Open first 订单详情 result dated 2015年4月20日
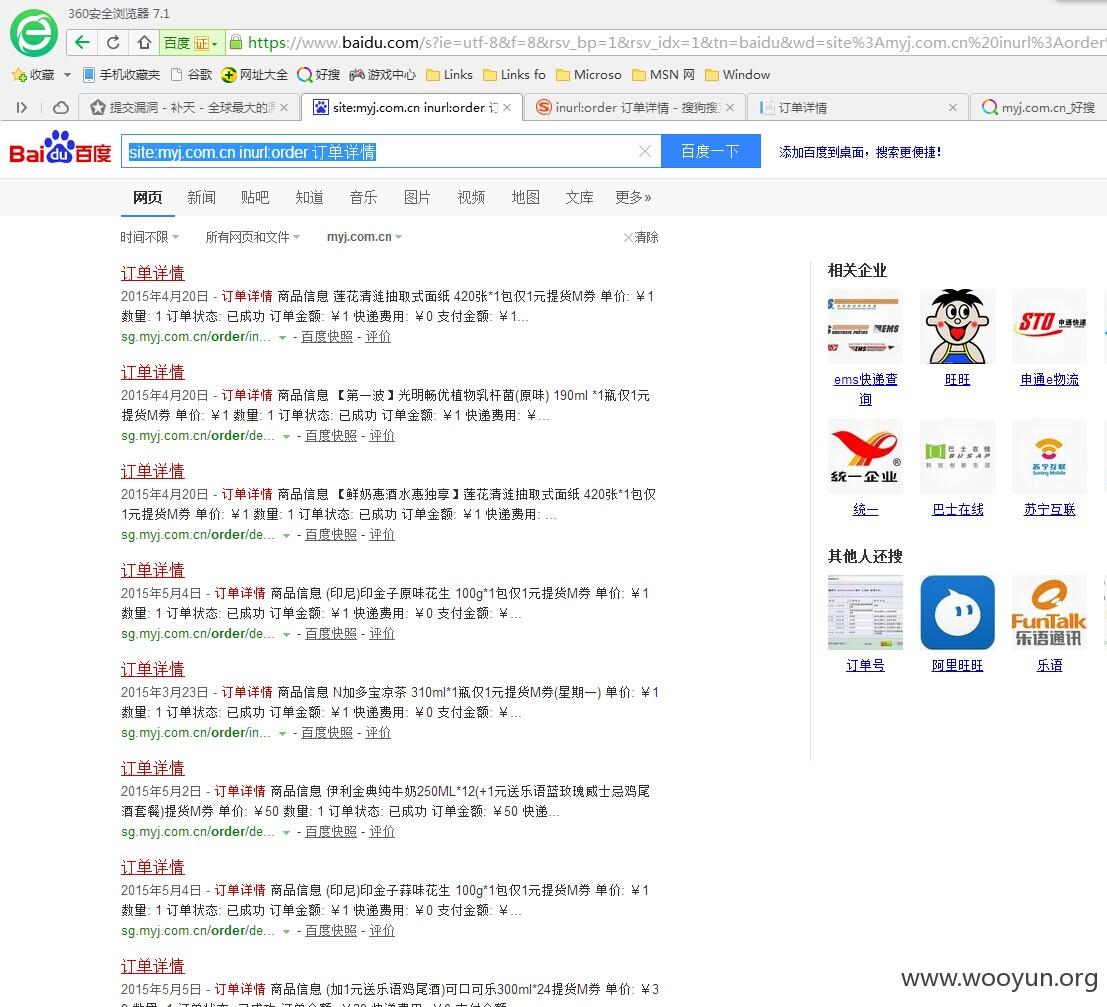The height and width of the screenshot is (1007, 1107). point(152,273)
